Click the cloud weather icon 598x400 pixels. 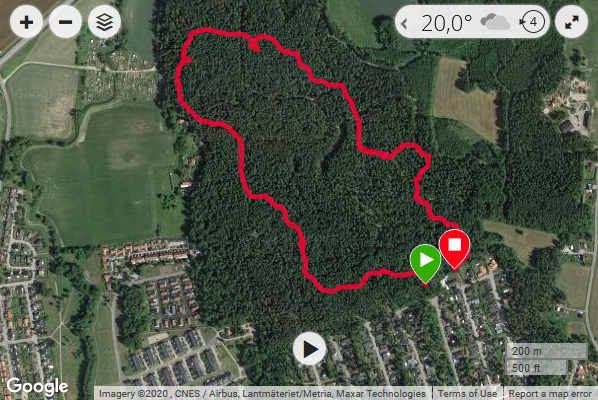[495, 22]
